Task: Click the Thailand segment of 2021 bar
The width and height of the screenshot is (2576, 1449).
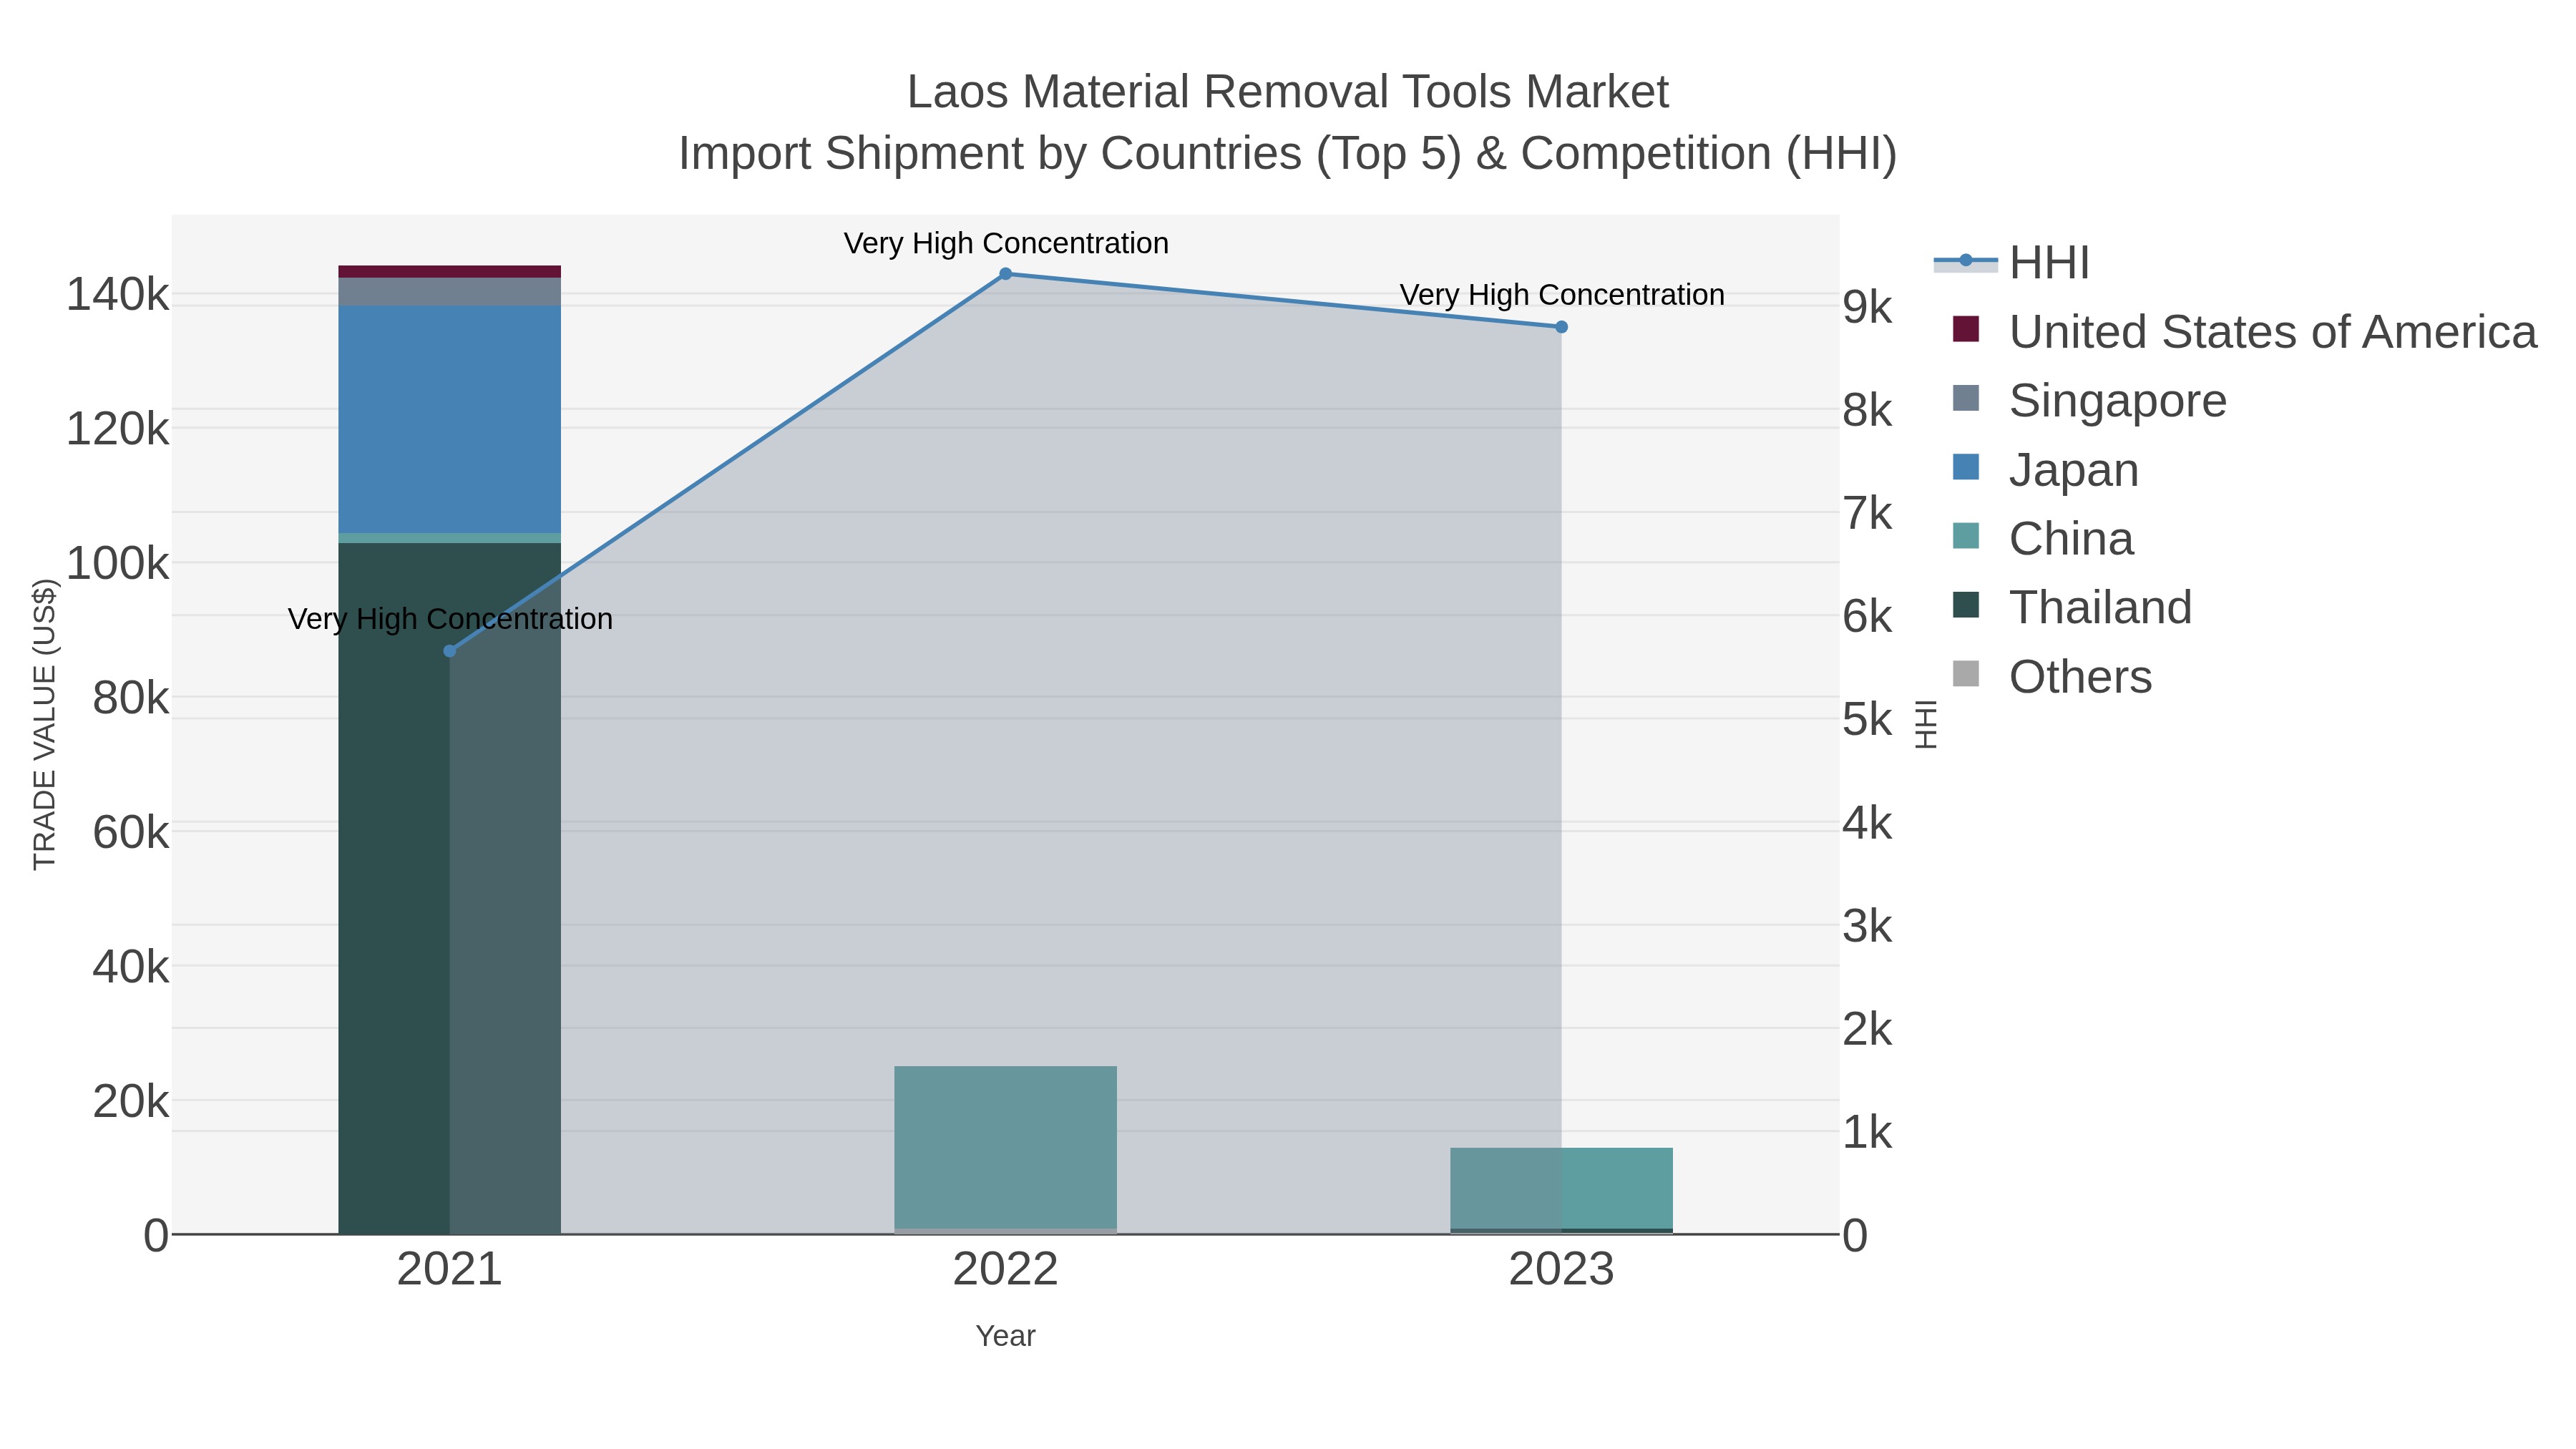Action: click(x=450, y=888)
